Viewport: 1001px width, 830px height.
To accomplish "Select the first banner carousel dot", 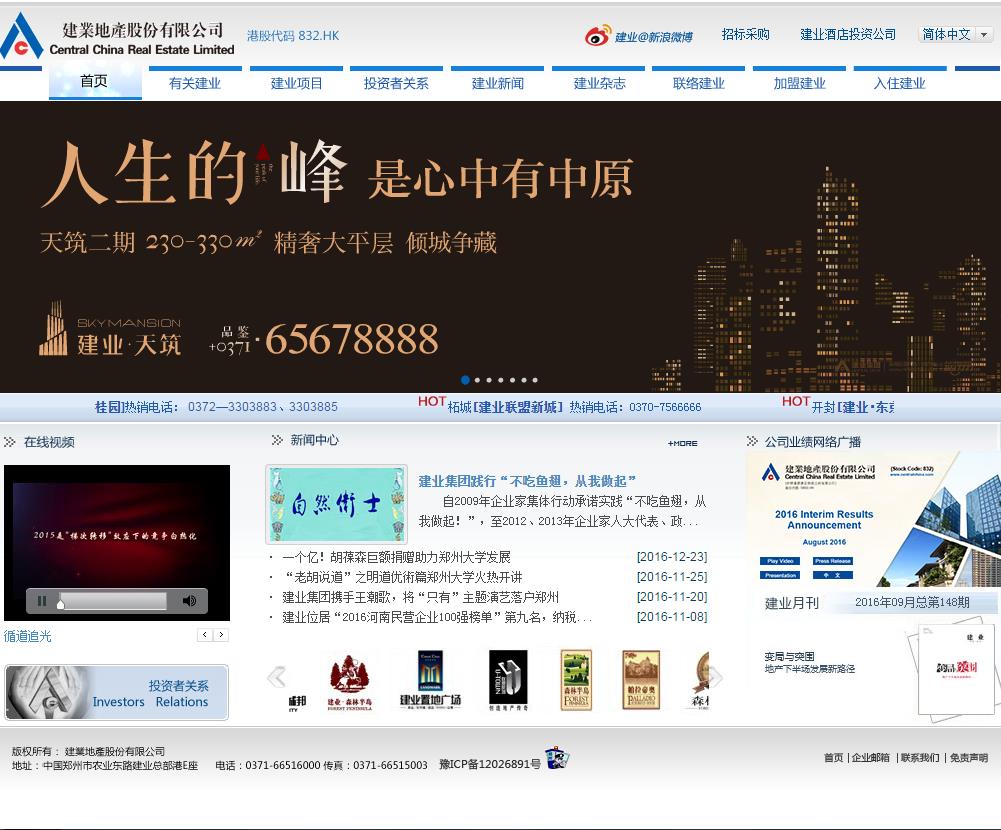I will click(465, 380).
